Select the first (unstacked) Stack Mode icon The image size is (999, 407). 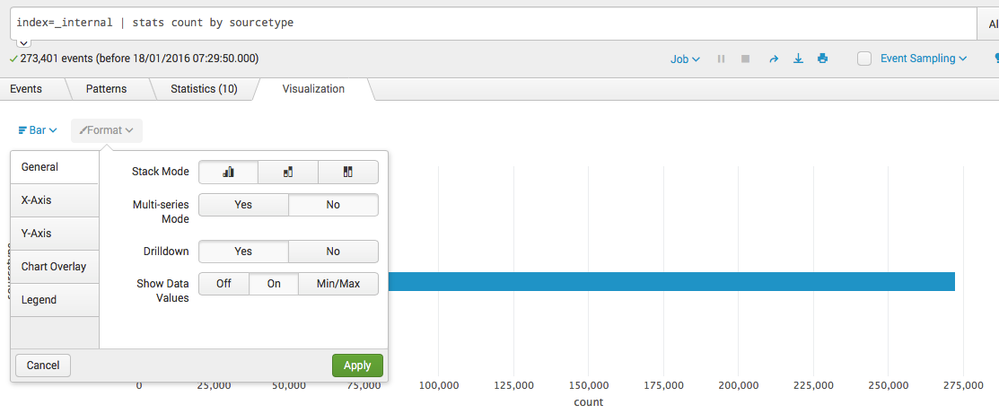[x=228, y=172]
